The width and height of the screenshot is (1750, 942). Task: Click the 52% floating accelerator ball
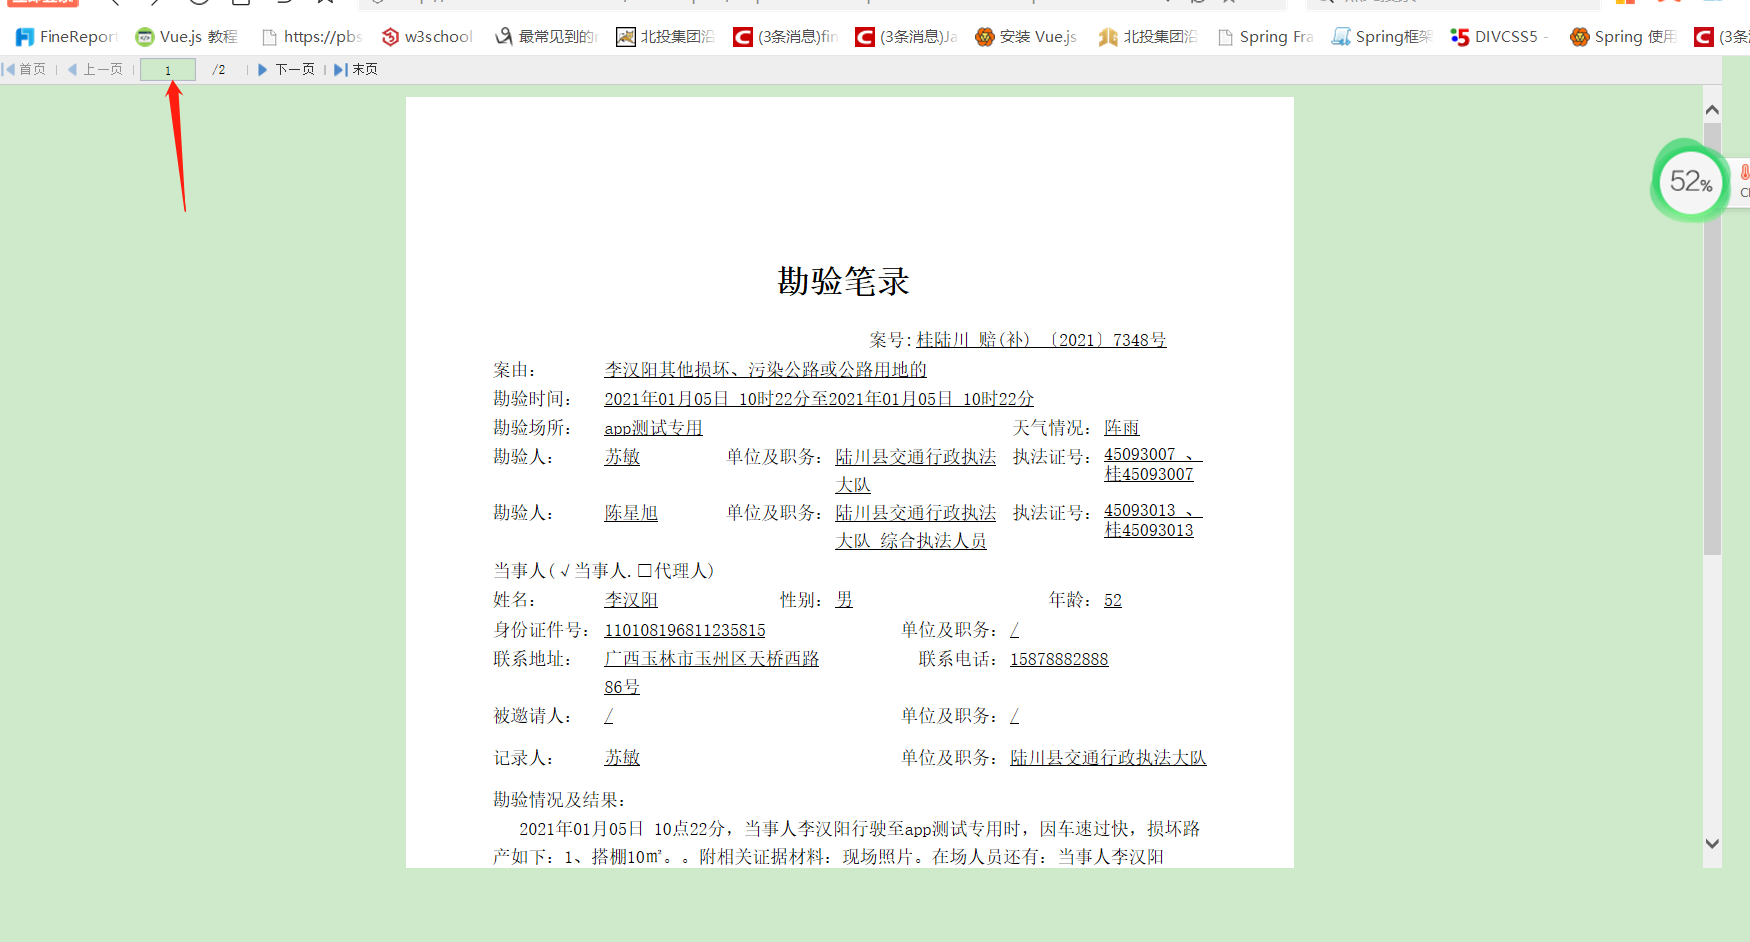coord(1691,181)
